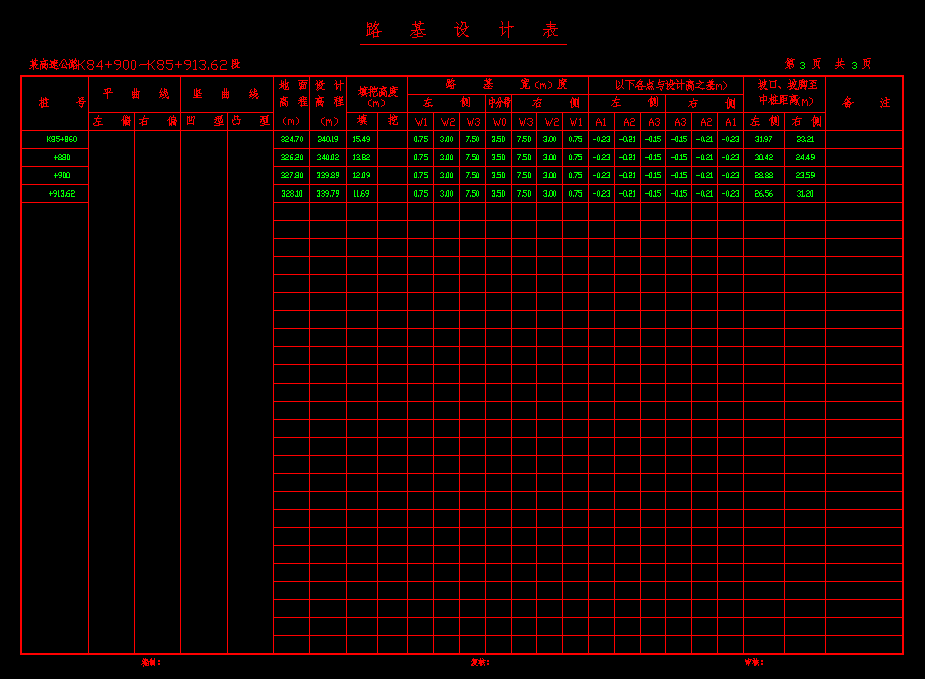Select fill height value 12.09 in +900 row
The height and width of the screenshot is (679, 925).
coord(361,175)
